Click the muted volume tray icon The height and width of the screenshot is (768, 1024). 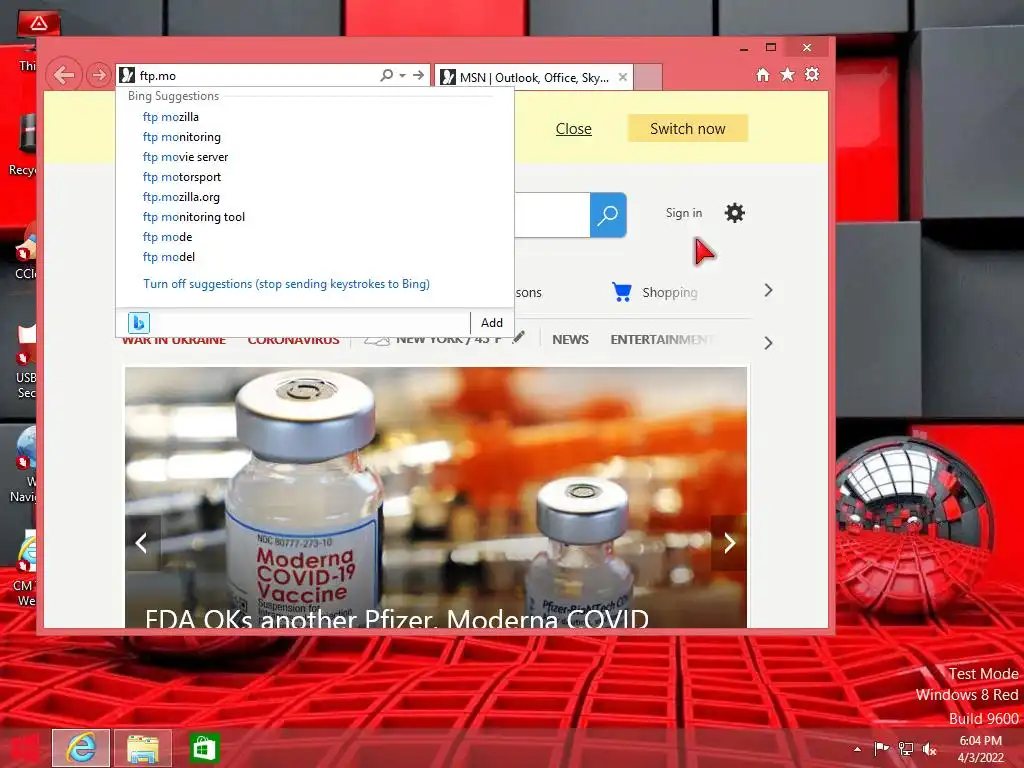point(930,748)
